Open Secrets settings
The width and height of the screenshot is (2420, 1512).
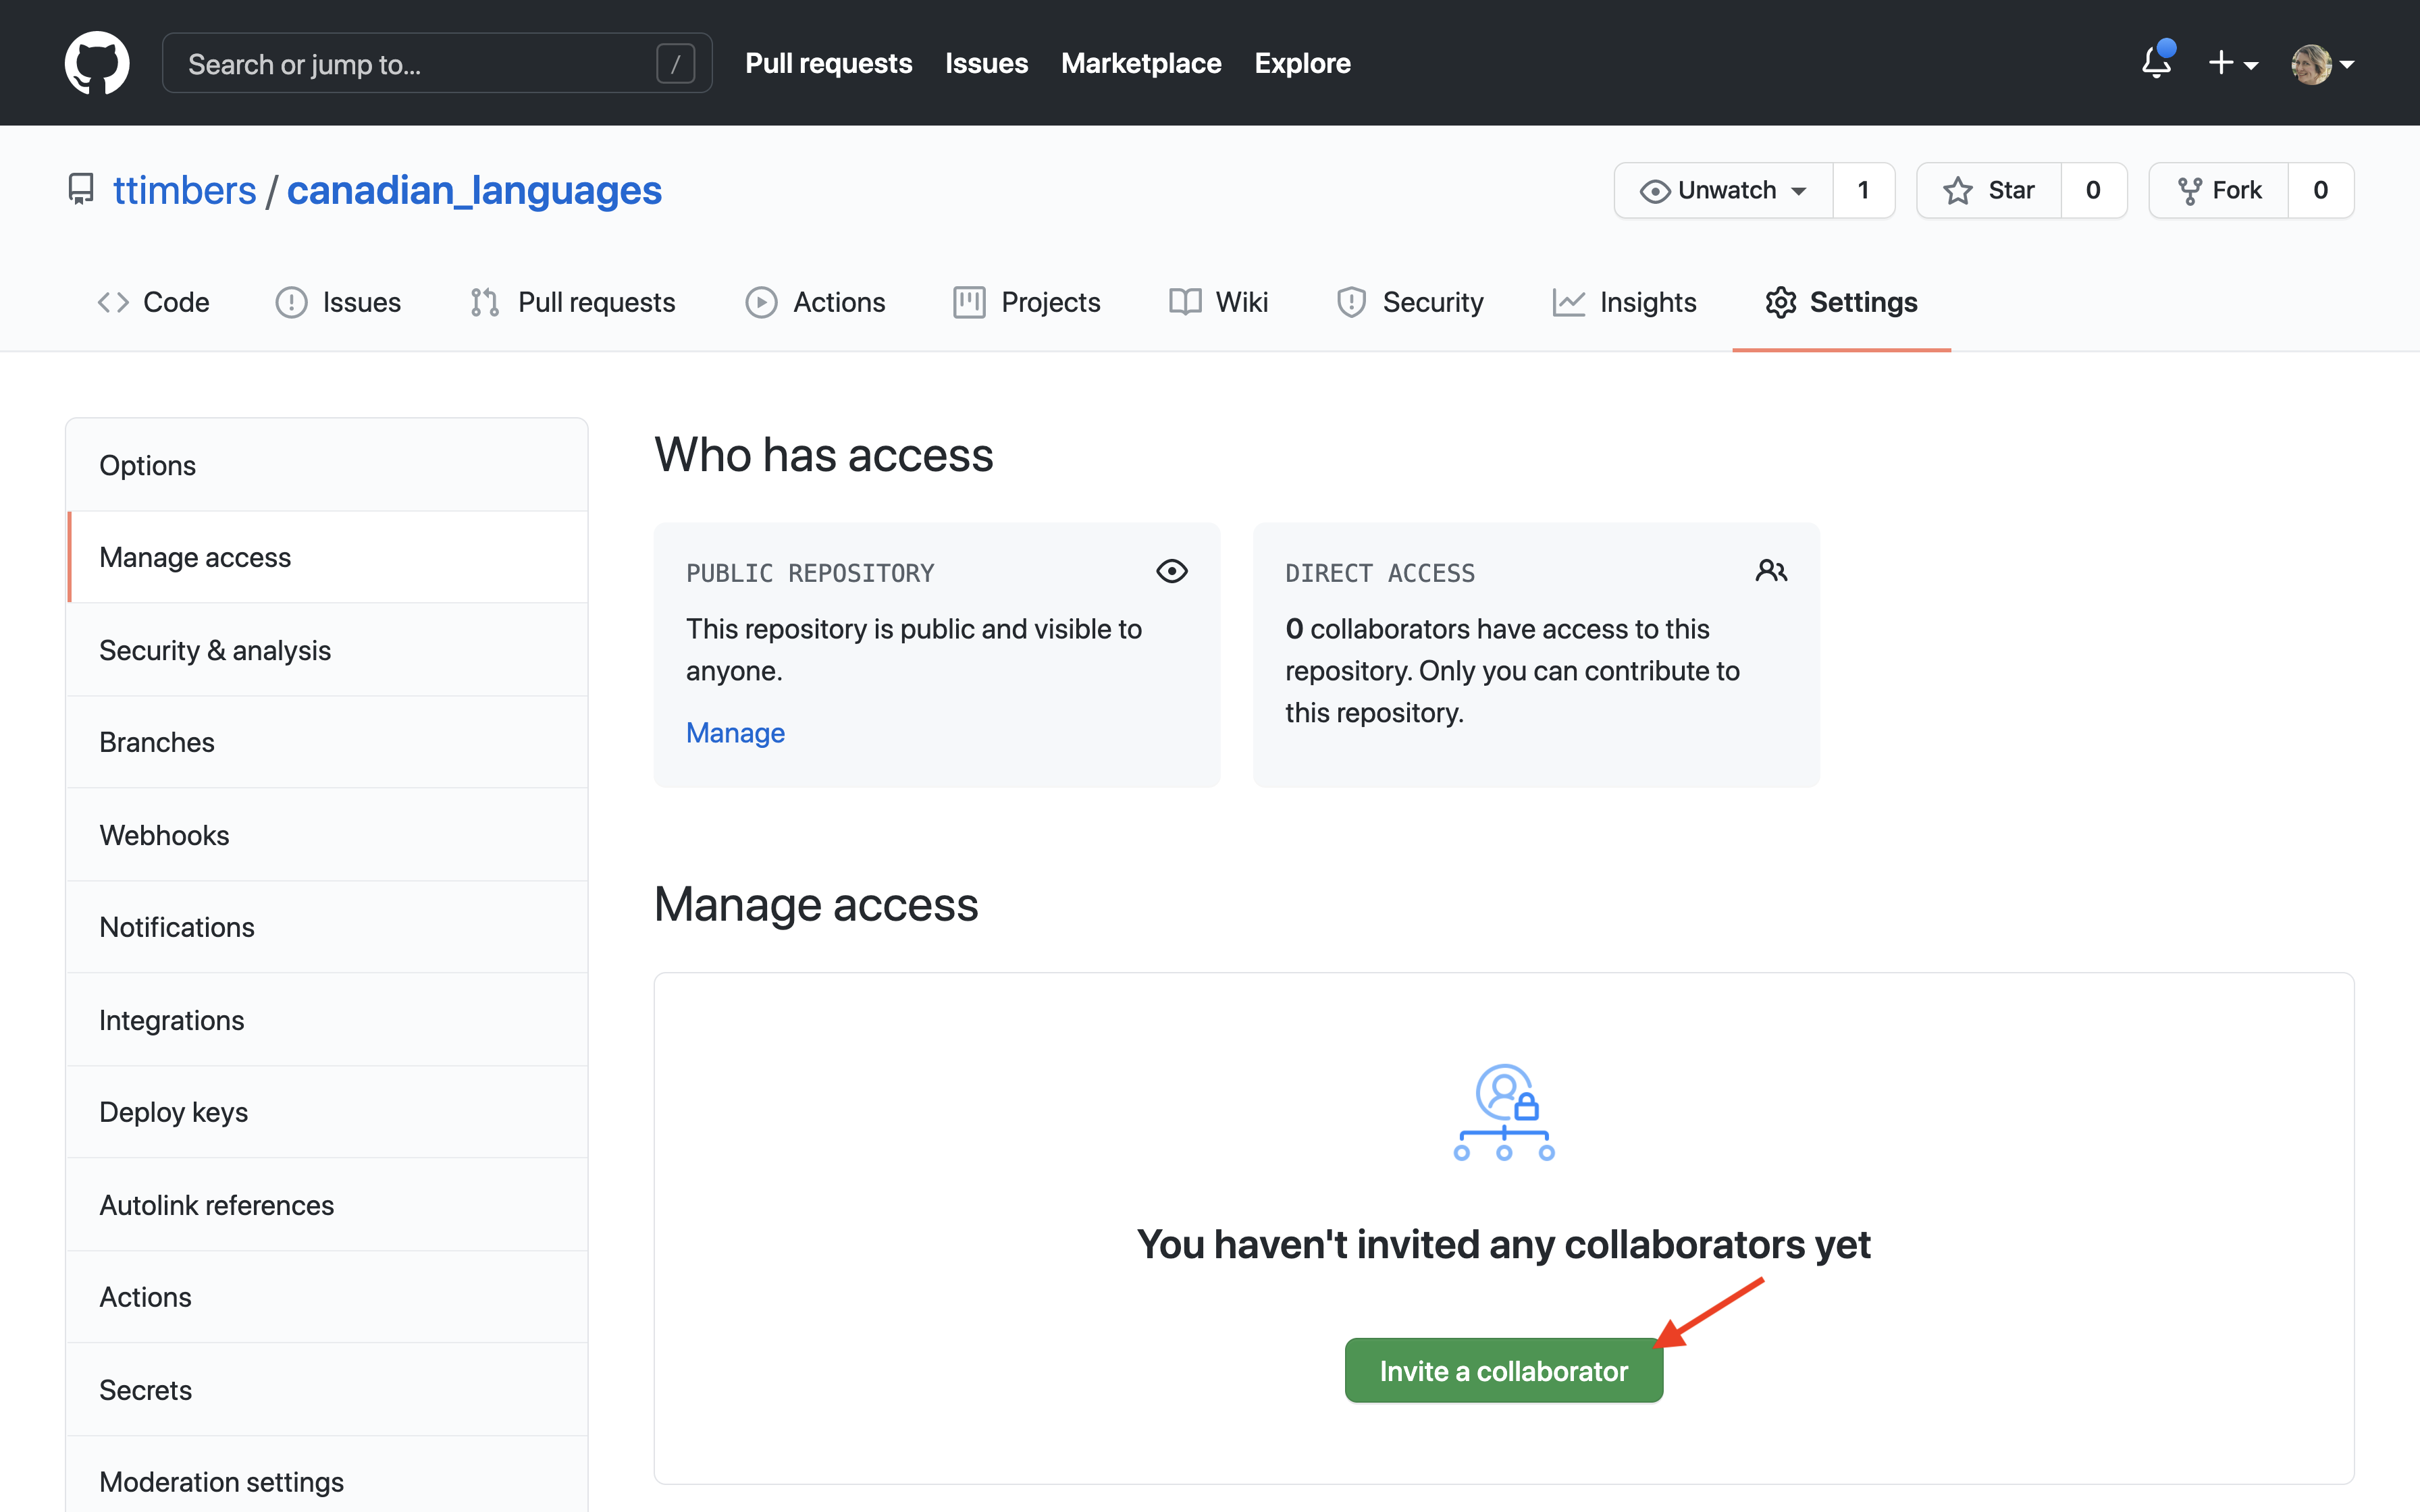click(327, 1390)
